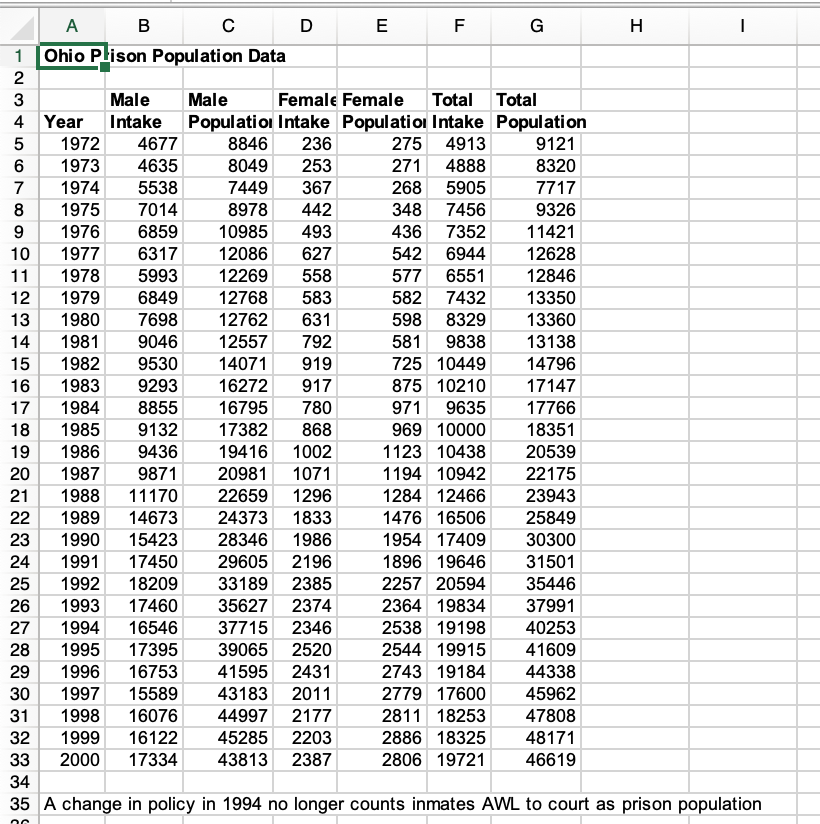
Task: Click female intake value 1002
Action: click(x=305, y=452)
